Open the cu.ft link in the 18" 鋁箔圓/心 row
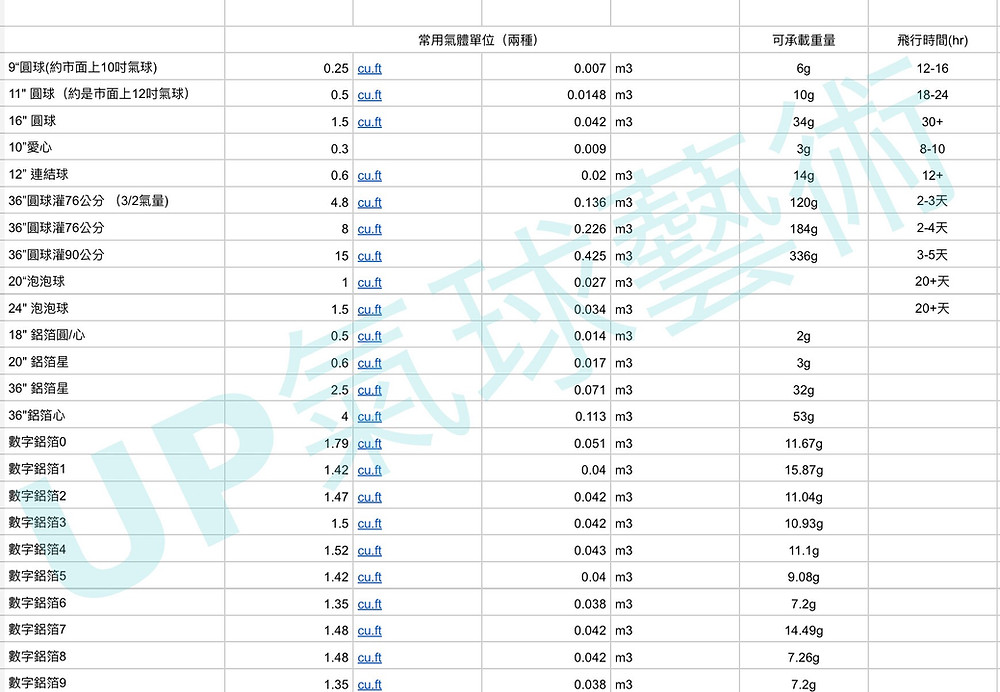Screen dimensions: 1000x692 (369, 336)
